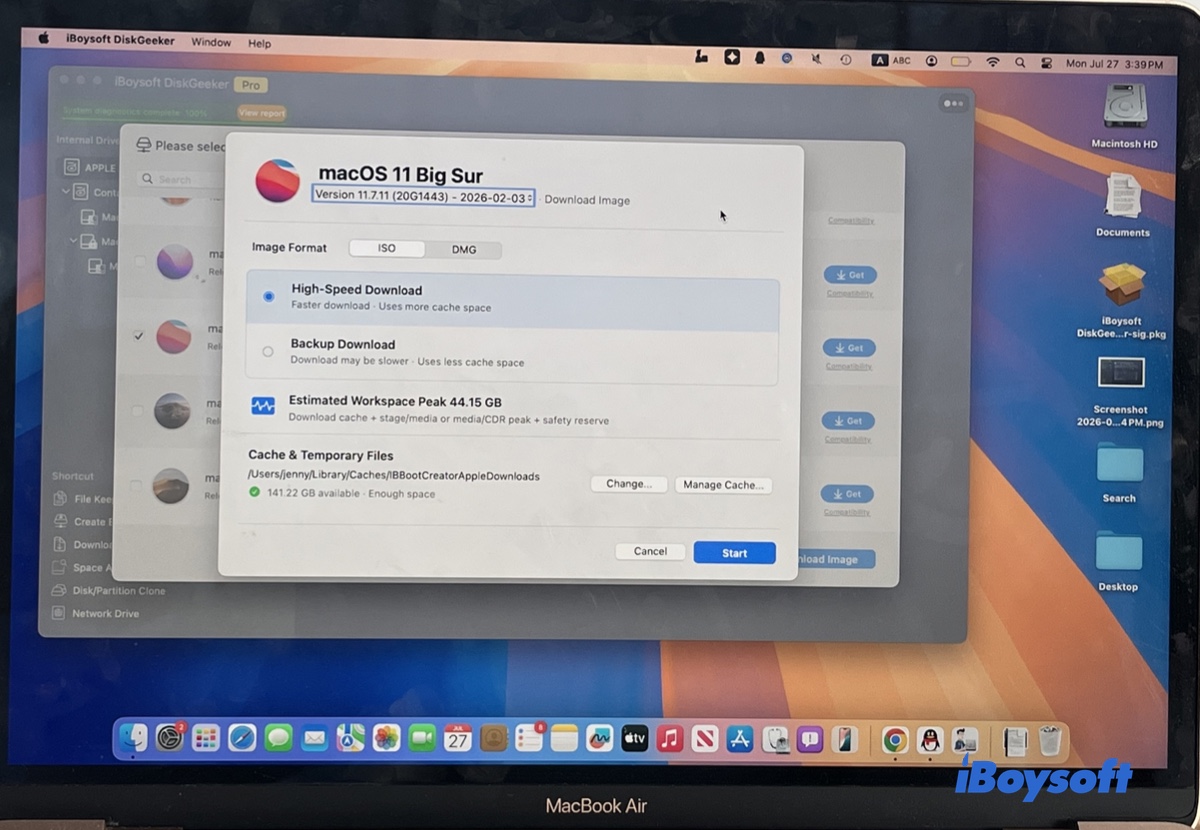Open Launchpad from the Dock
1200x830 pixels.
click(206, 739)
